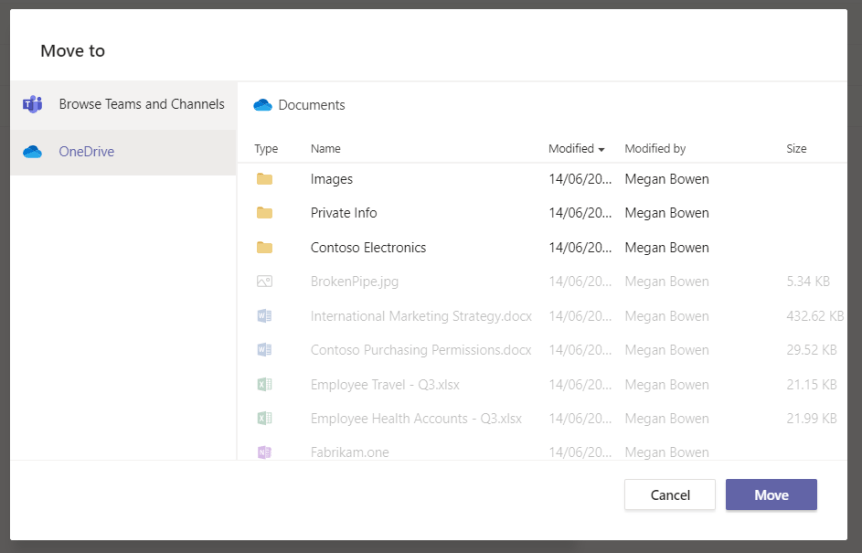
Task: Sort by the Modified column dropdown arrow
Action: click(601, 150)
